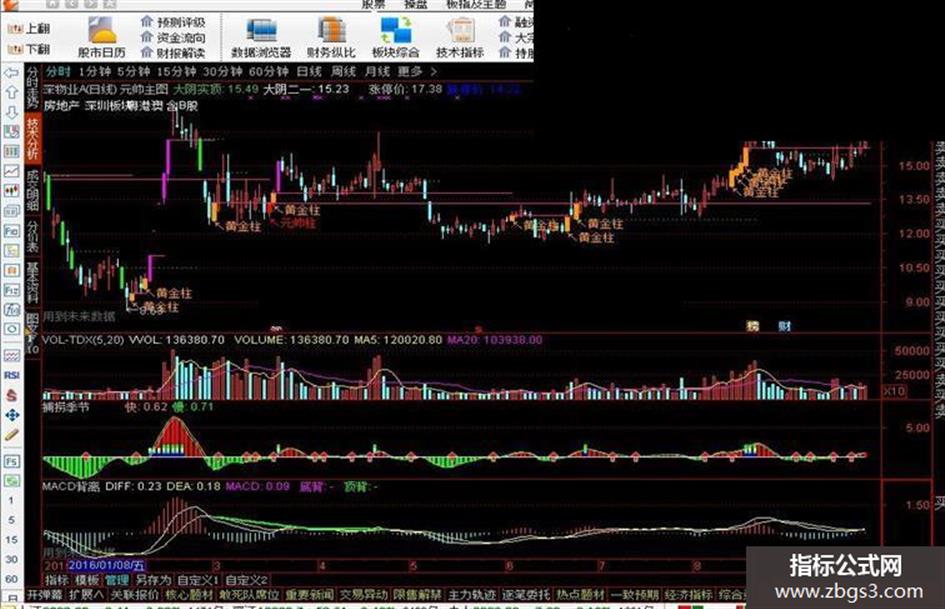Select the 1分钟 period tab
945x609 pixels.
tap(95, 72)
